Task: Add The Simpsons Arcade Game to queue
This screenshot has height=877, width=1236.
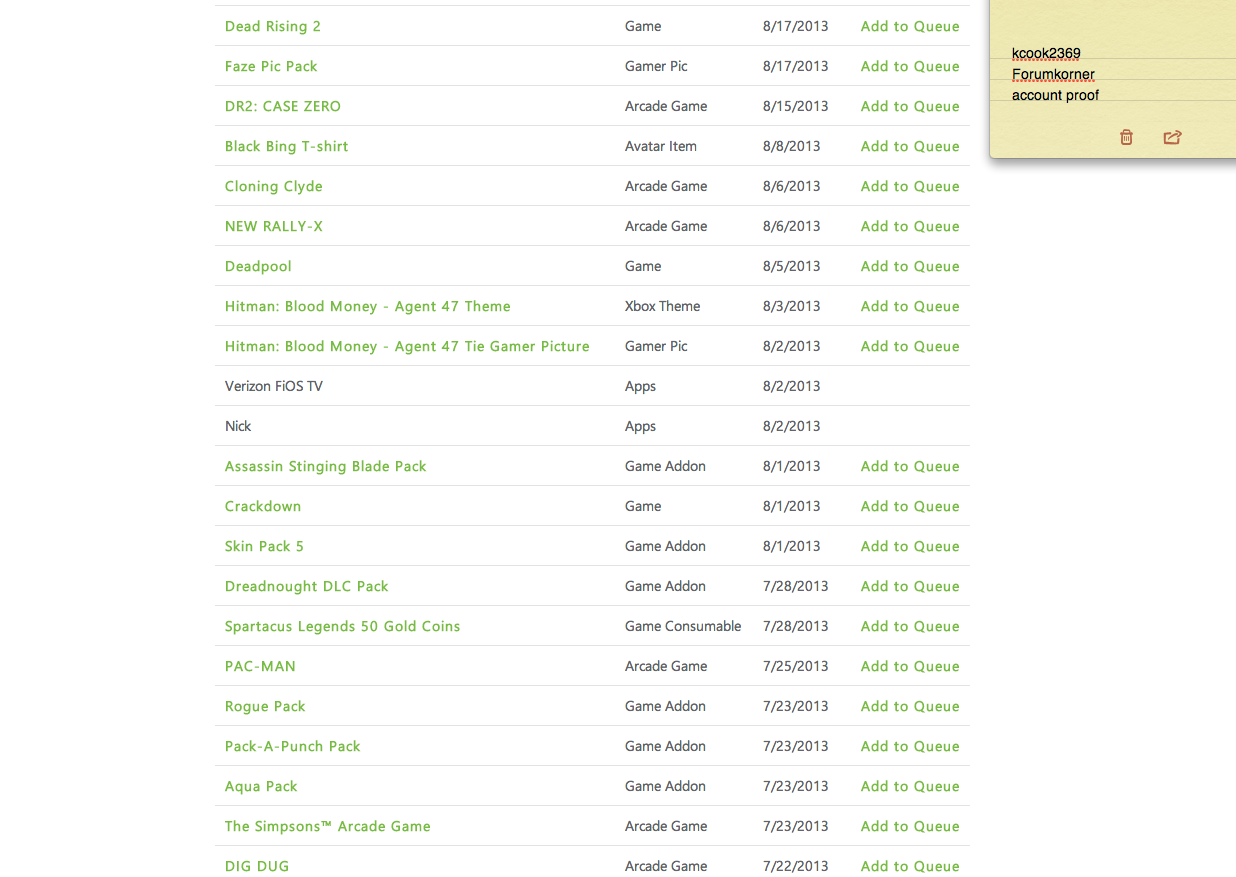Action: tap(910, 826)
